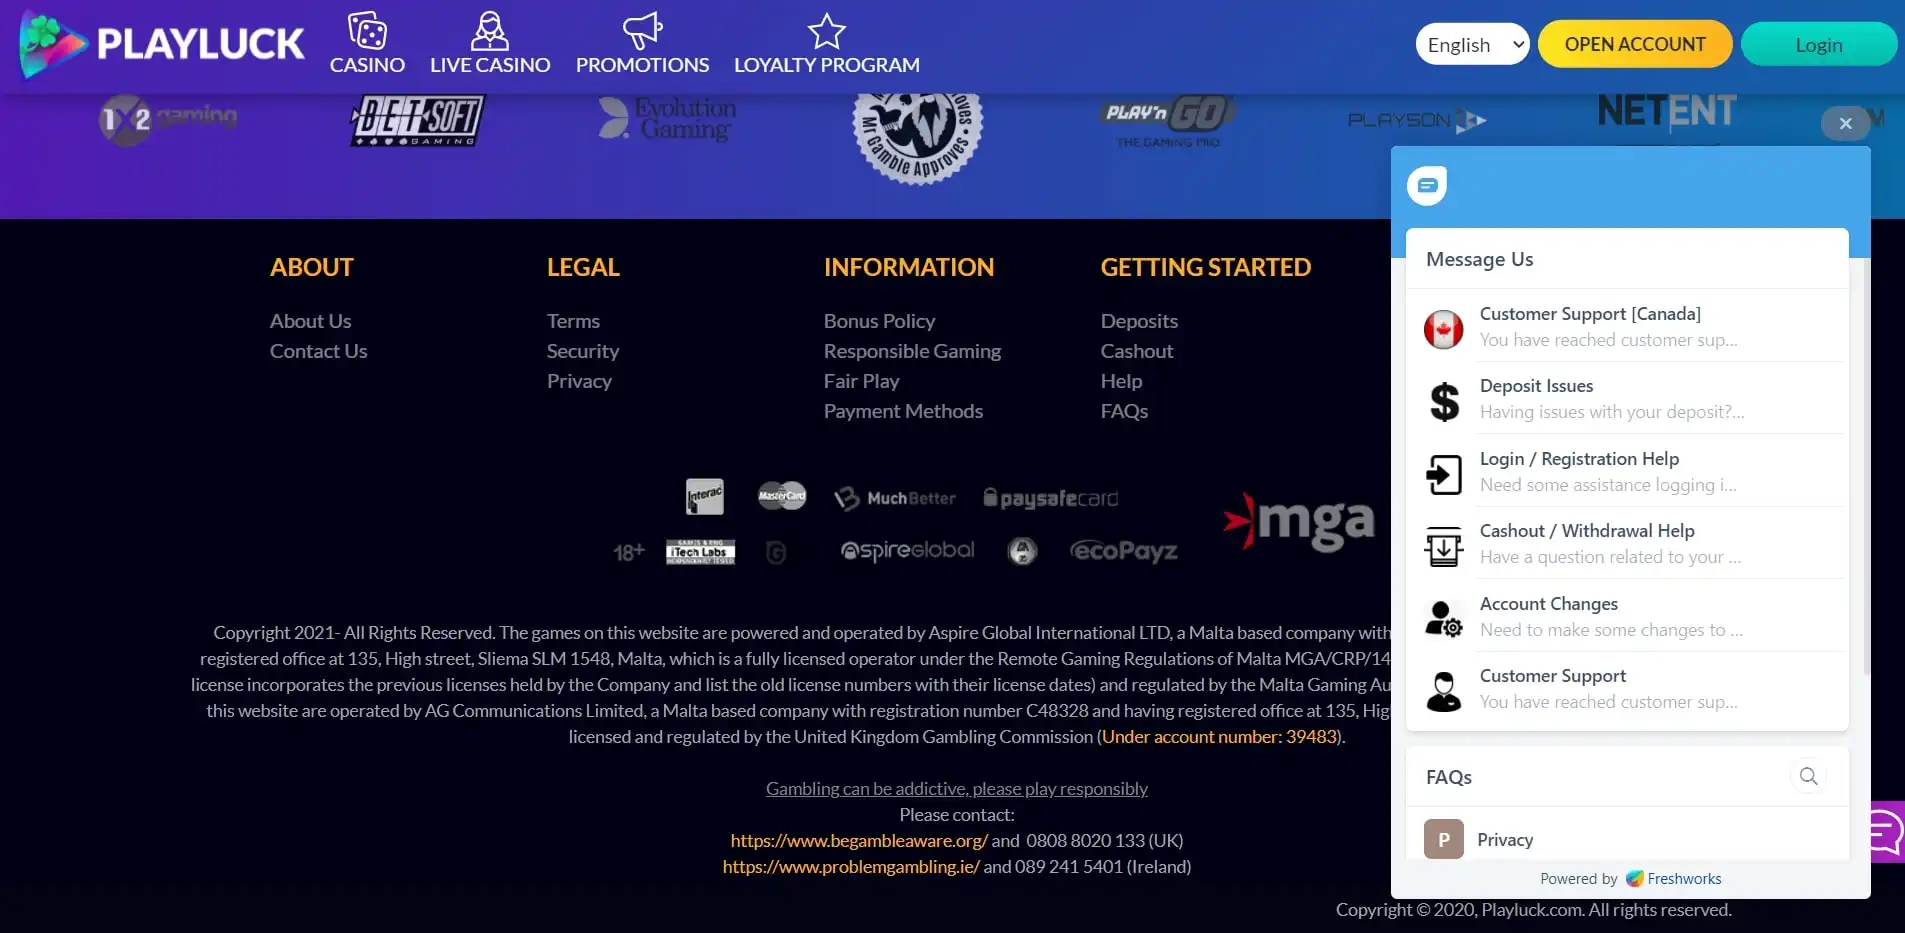Open the Responsible Gaming link
Screen dimensions: 1905x933
tap(912, 351)
